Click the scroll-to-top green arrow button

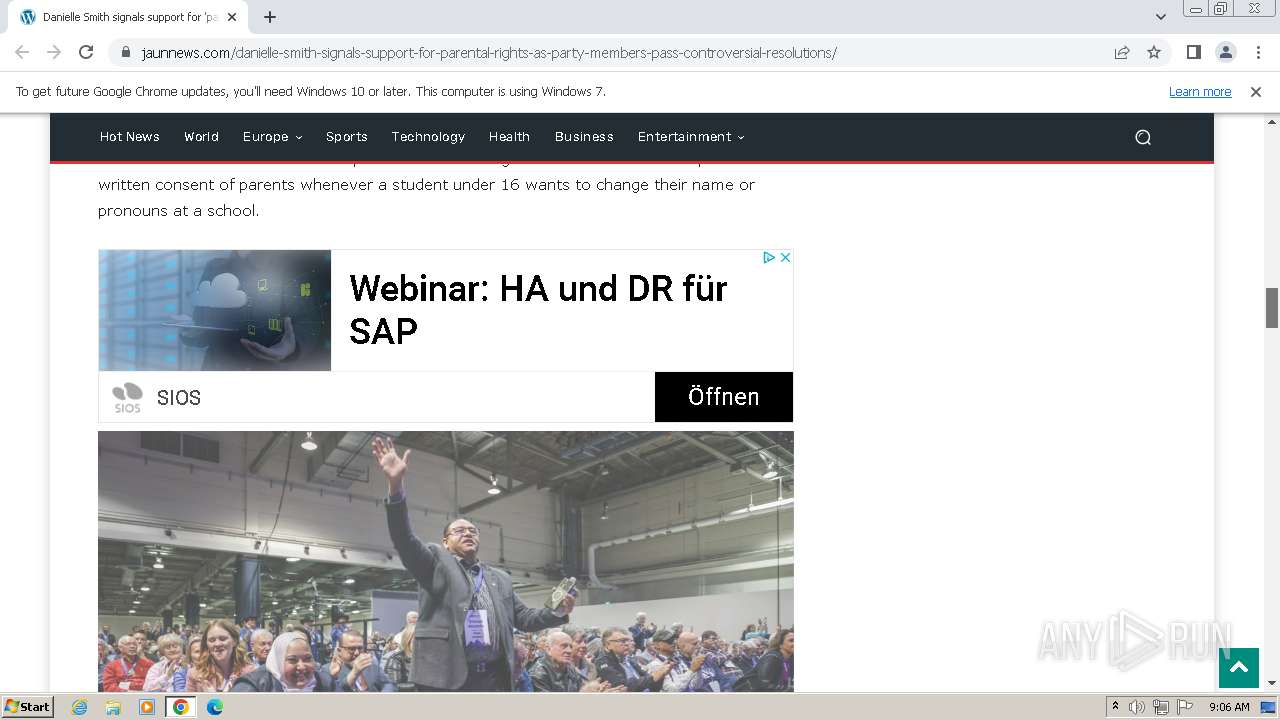pos(1238,668)
